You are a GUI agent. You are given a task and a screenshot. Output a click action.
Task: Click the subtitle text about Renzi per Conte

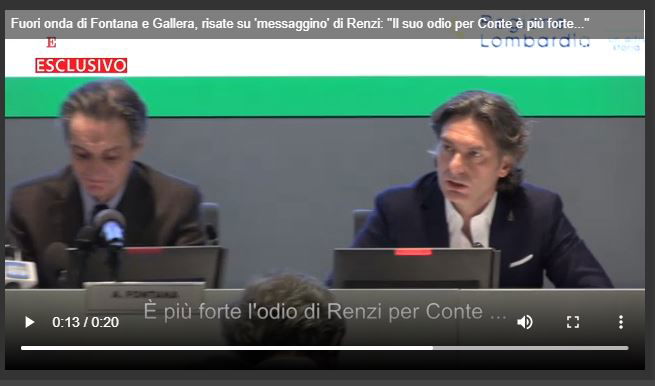(325, 311)
